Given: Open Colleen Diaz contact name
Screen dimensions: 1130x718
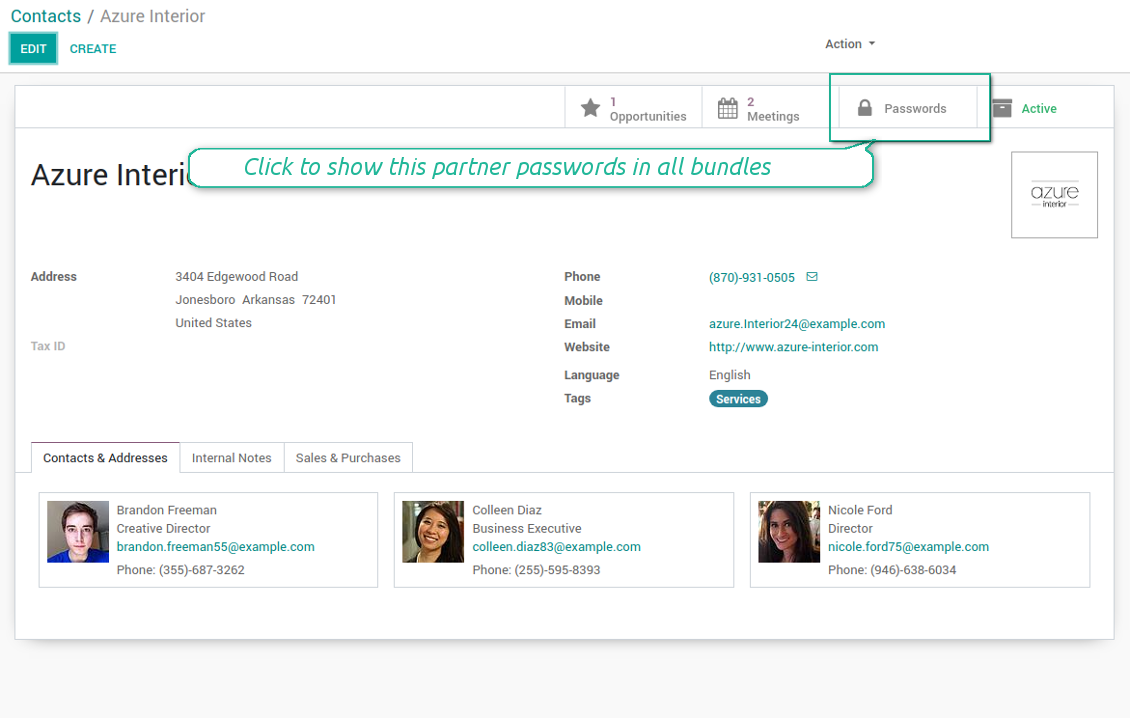Looking at the screenshot, I should point(507,510).
